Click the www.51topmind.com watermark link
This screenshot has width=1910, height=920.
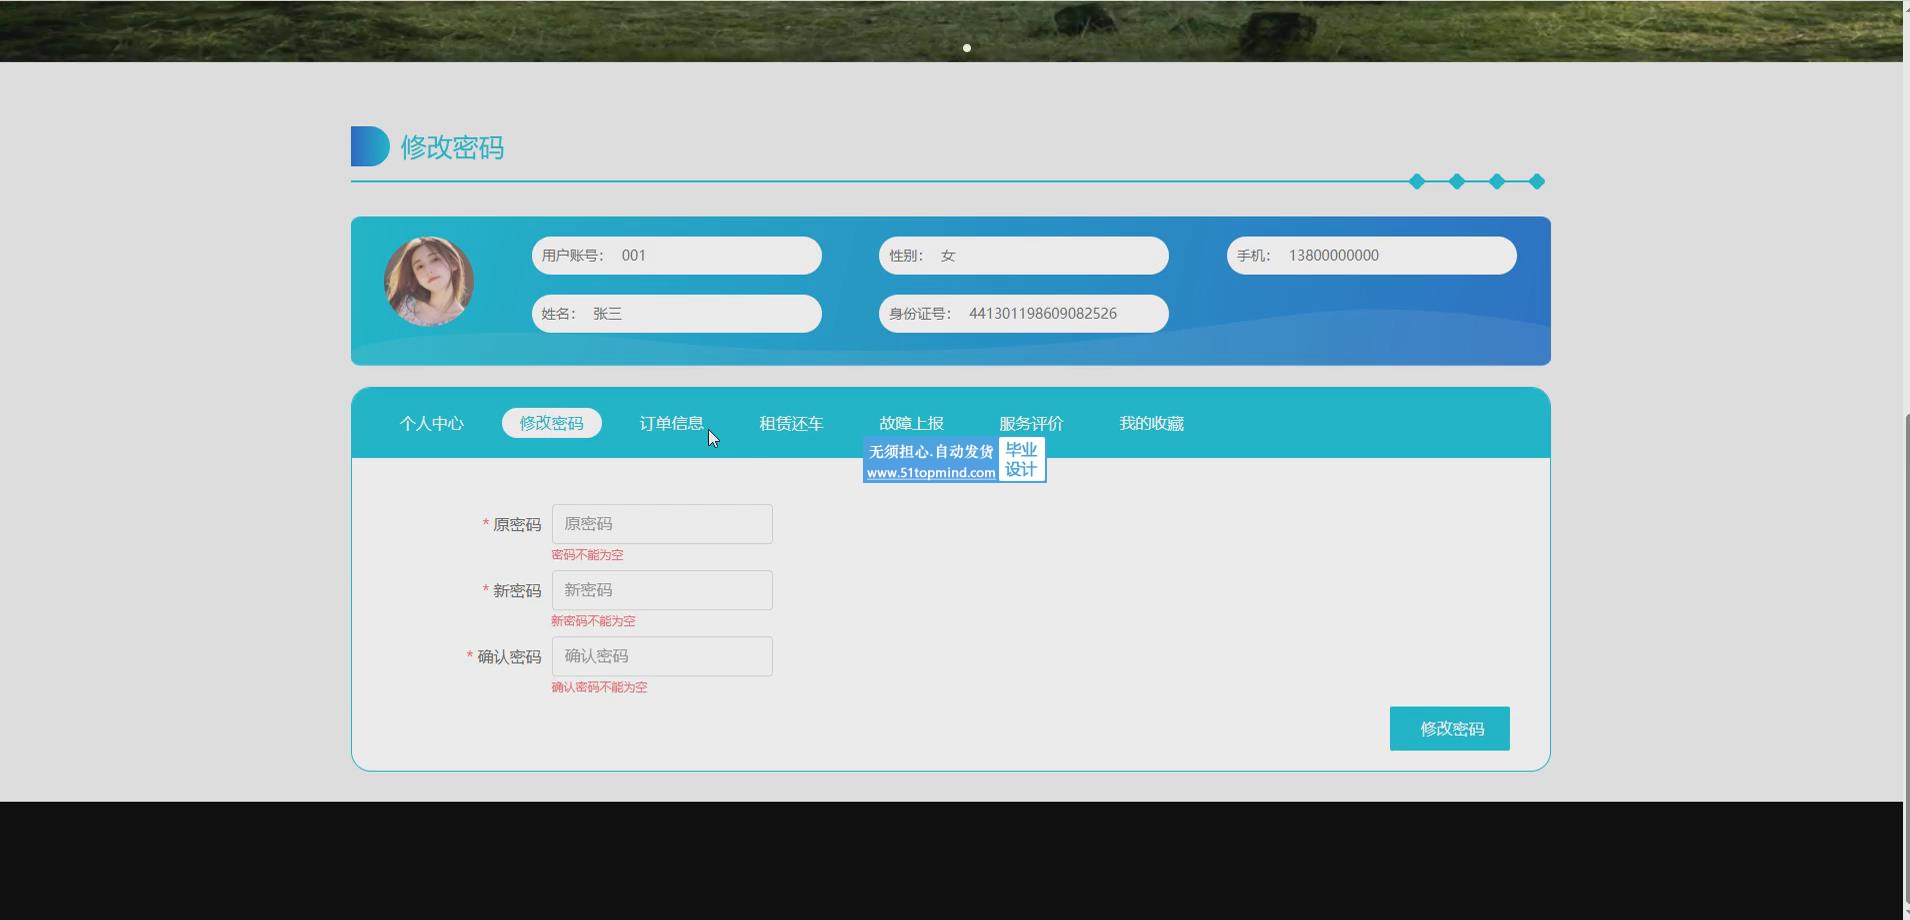click(931, 473)
